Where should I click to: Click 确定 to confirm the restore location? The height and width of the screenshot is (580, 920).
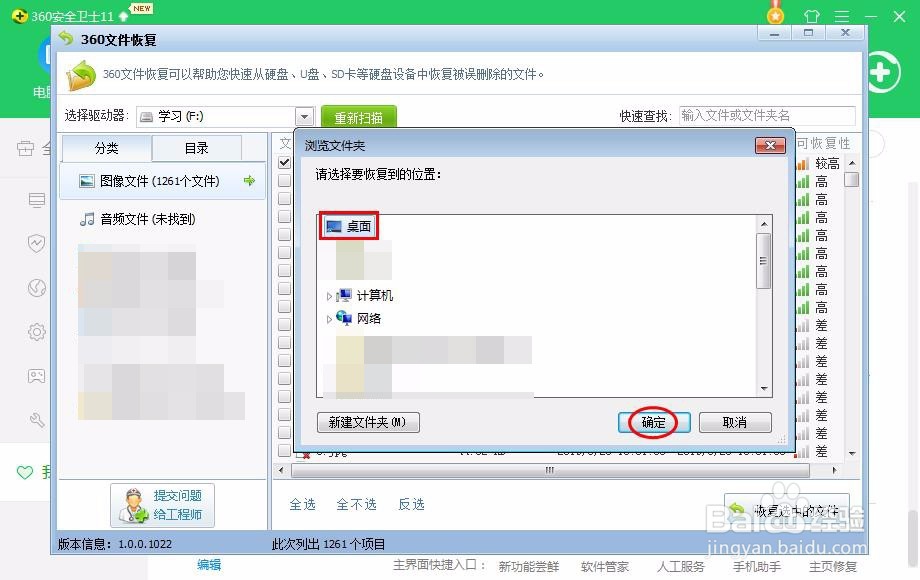click(654, 422)
